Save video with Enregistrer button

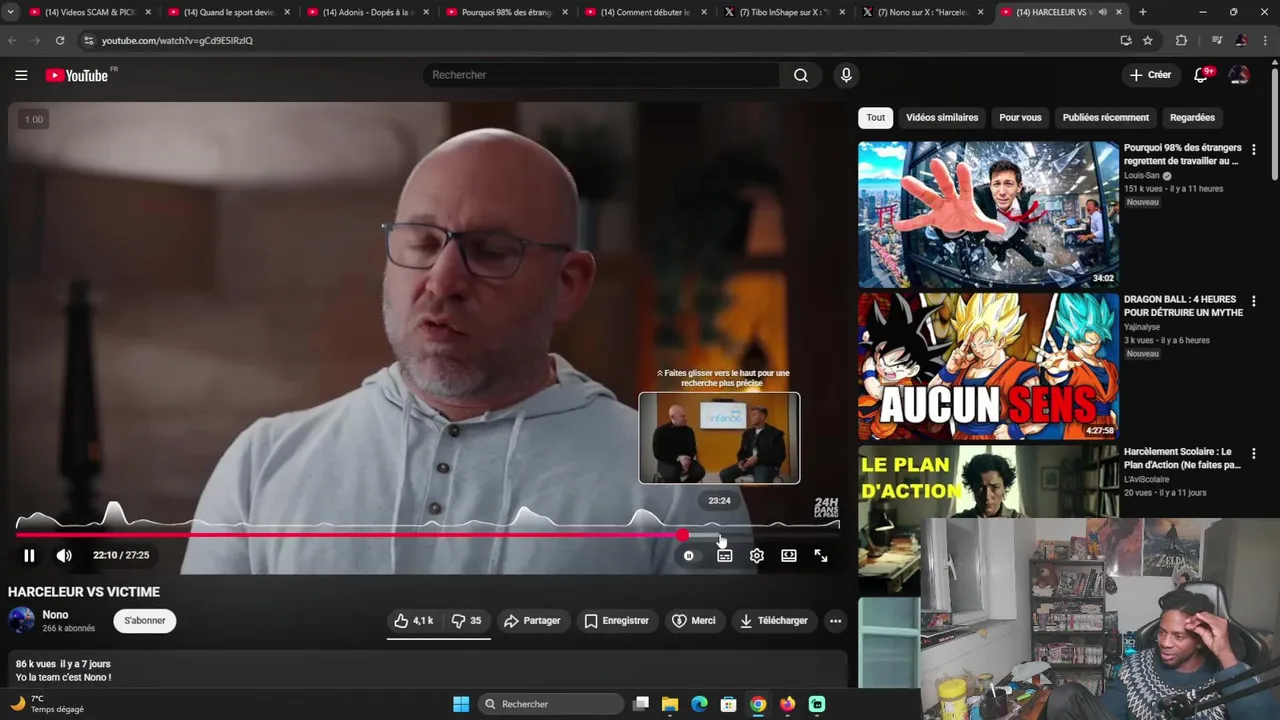click(x=616, y=621)
